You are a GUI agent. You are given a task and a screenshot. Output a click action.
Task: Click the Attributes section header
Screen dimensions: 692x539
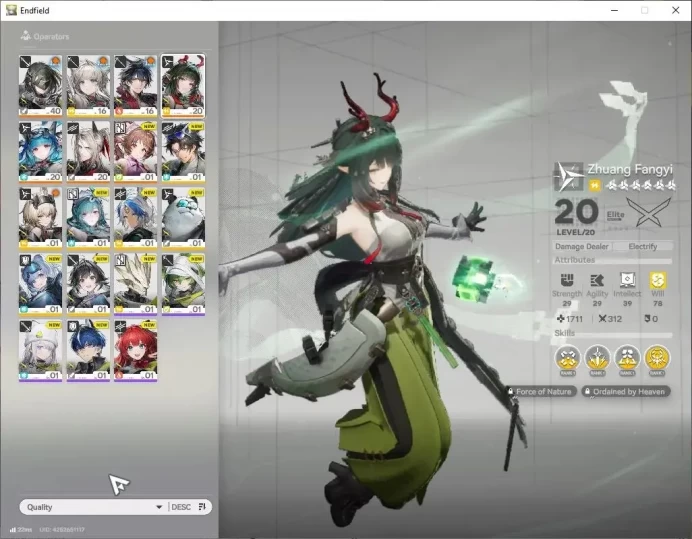click(x=575, y=260)
